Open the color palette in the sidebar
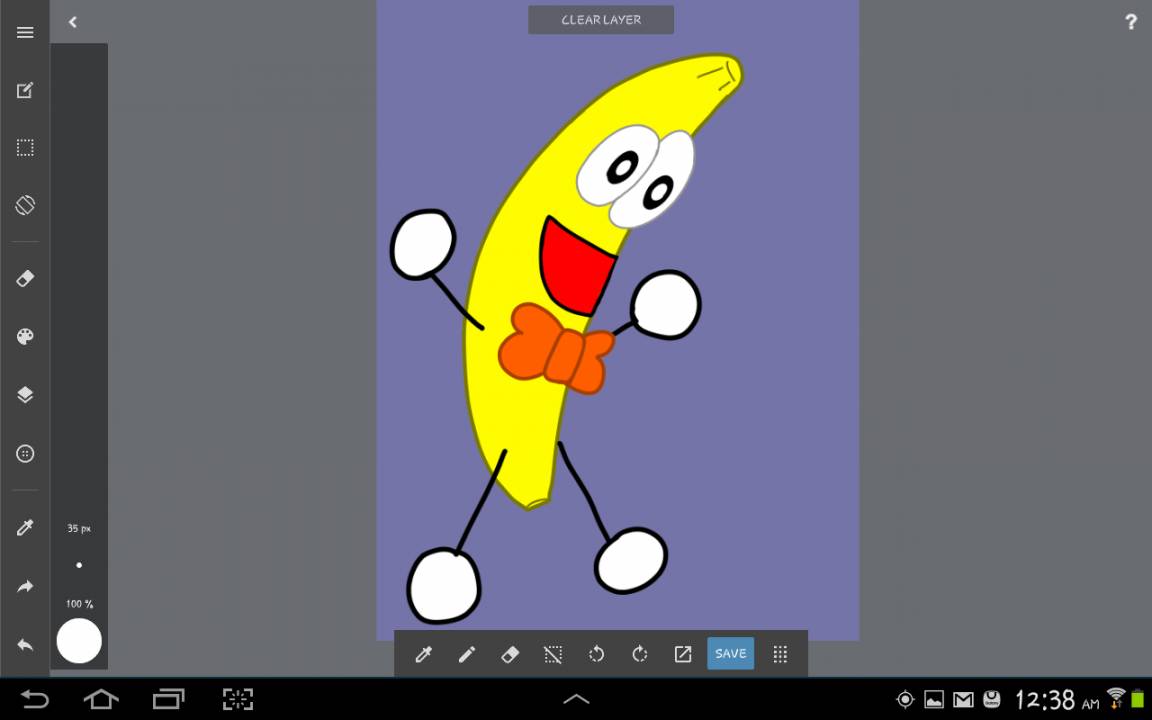This screenshot has width=1152, height=720. click(x=24, y=337)
